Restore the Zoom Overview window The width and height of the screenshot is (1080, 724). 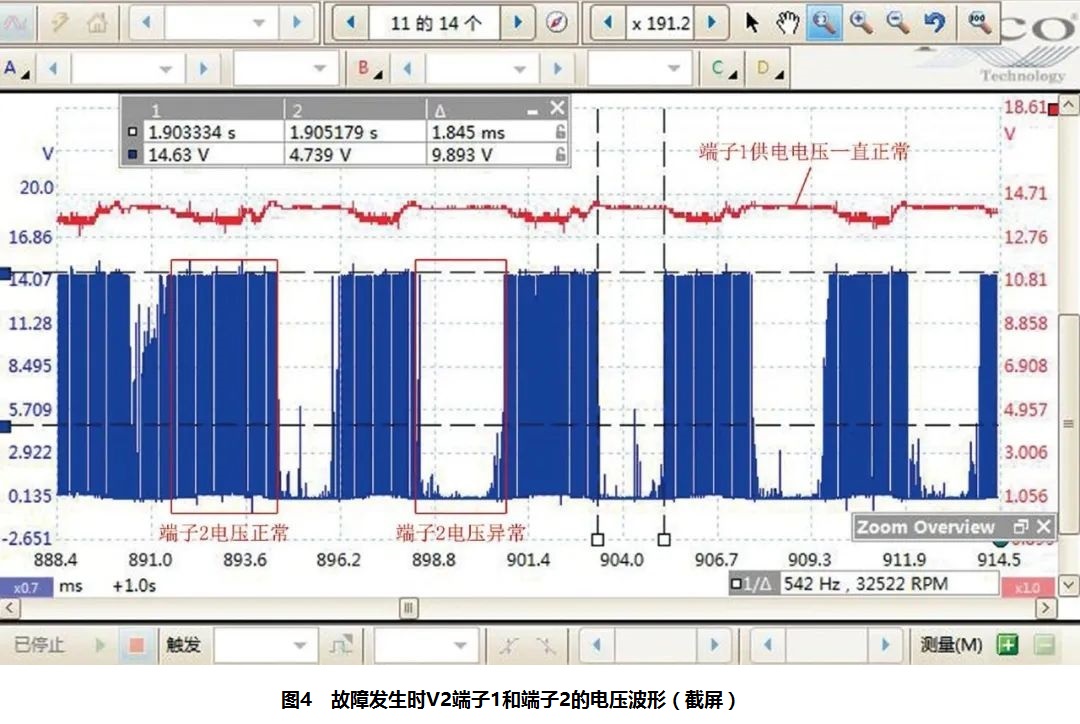point(1021,527)
